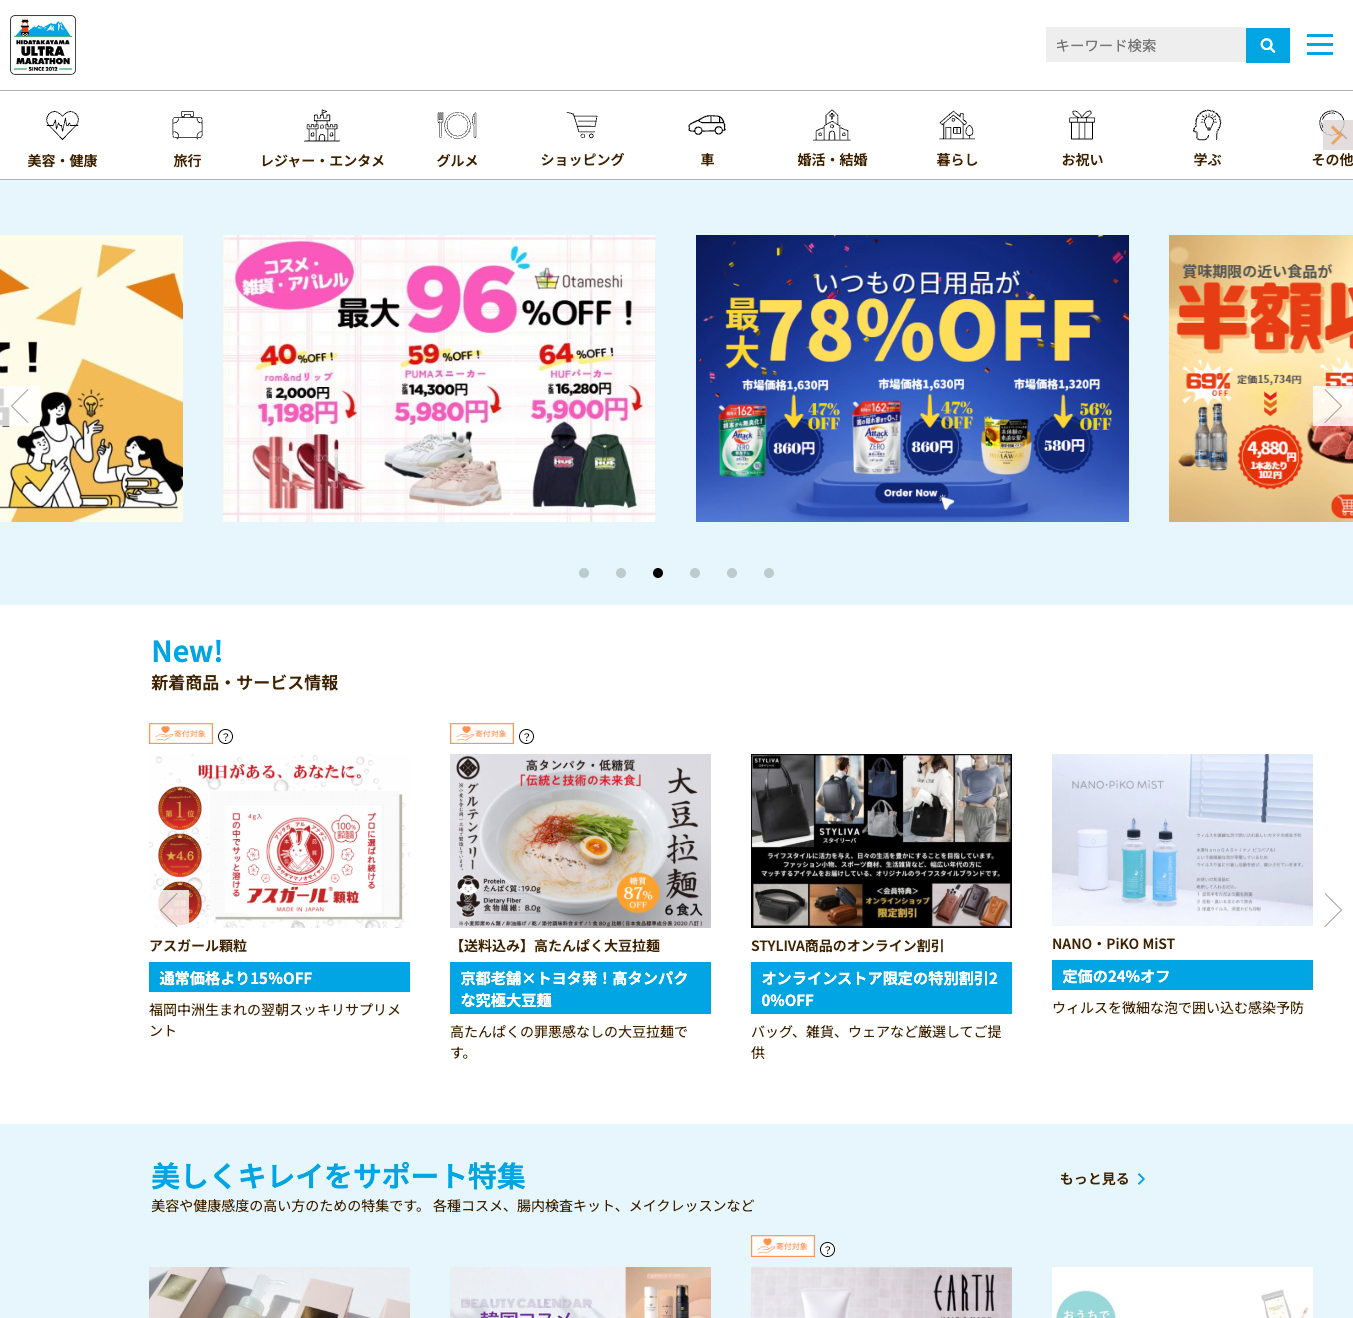Screen dimensions: 1353x1318
Task: Open NANO・PiKO MiST product image
Action: click(1182, 840)
